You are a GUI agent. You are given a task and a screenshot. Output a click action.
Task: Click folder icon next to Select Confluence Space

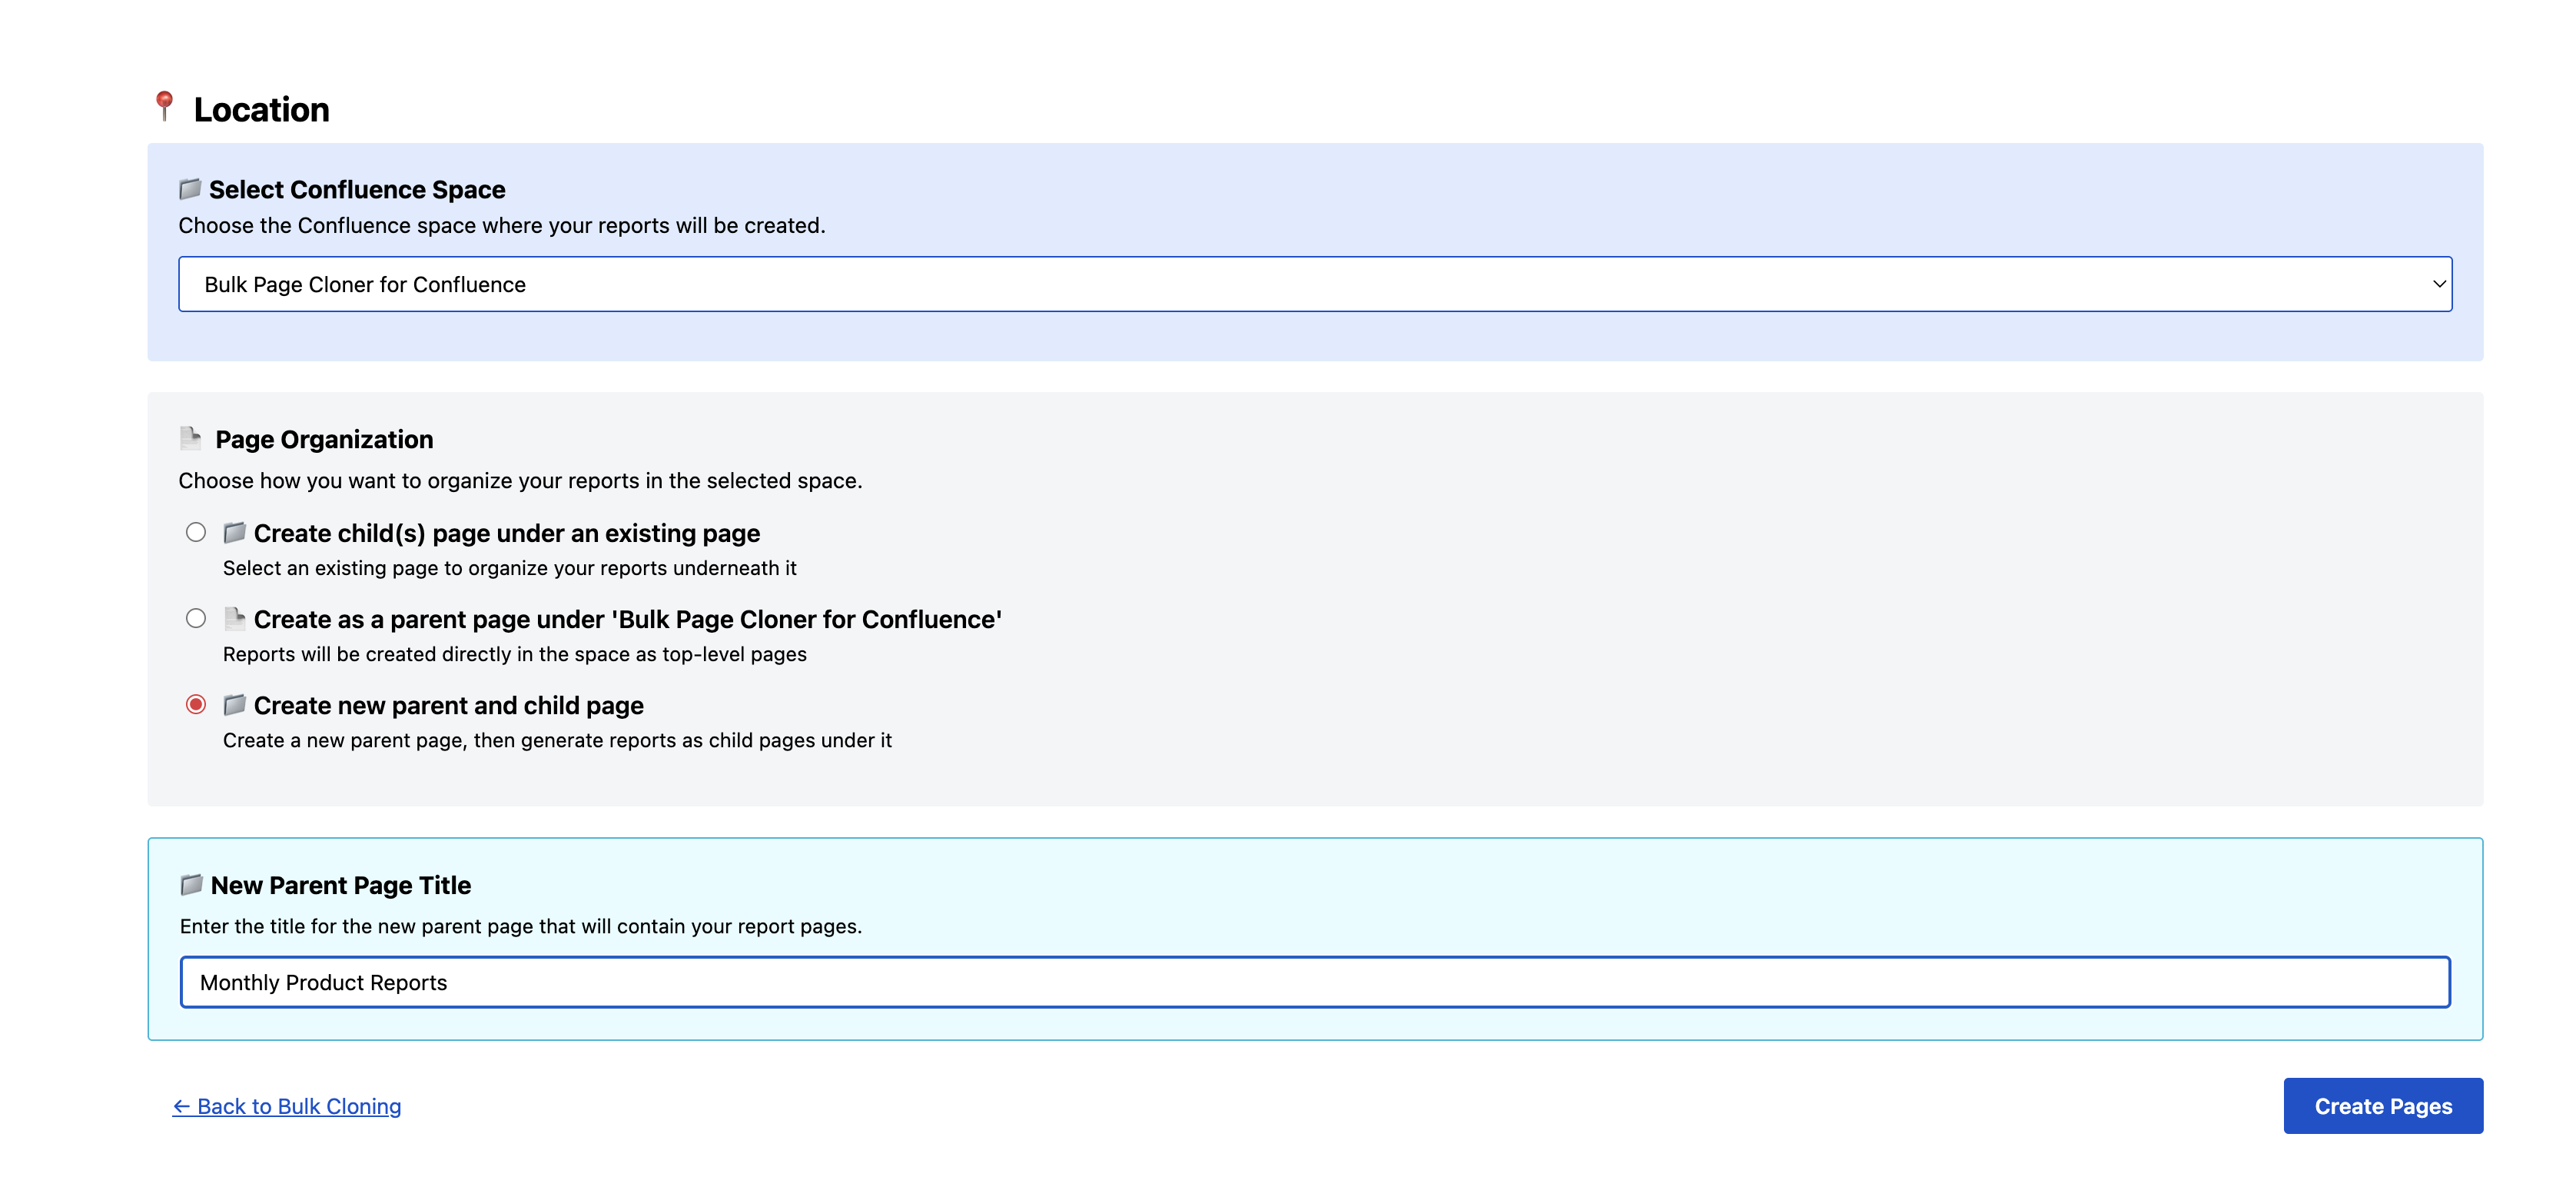[x=190, y=189]
